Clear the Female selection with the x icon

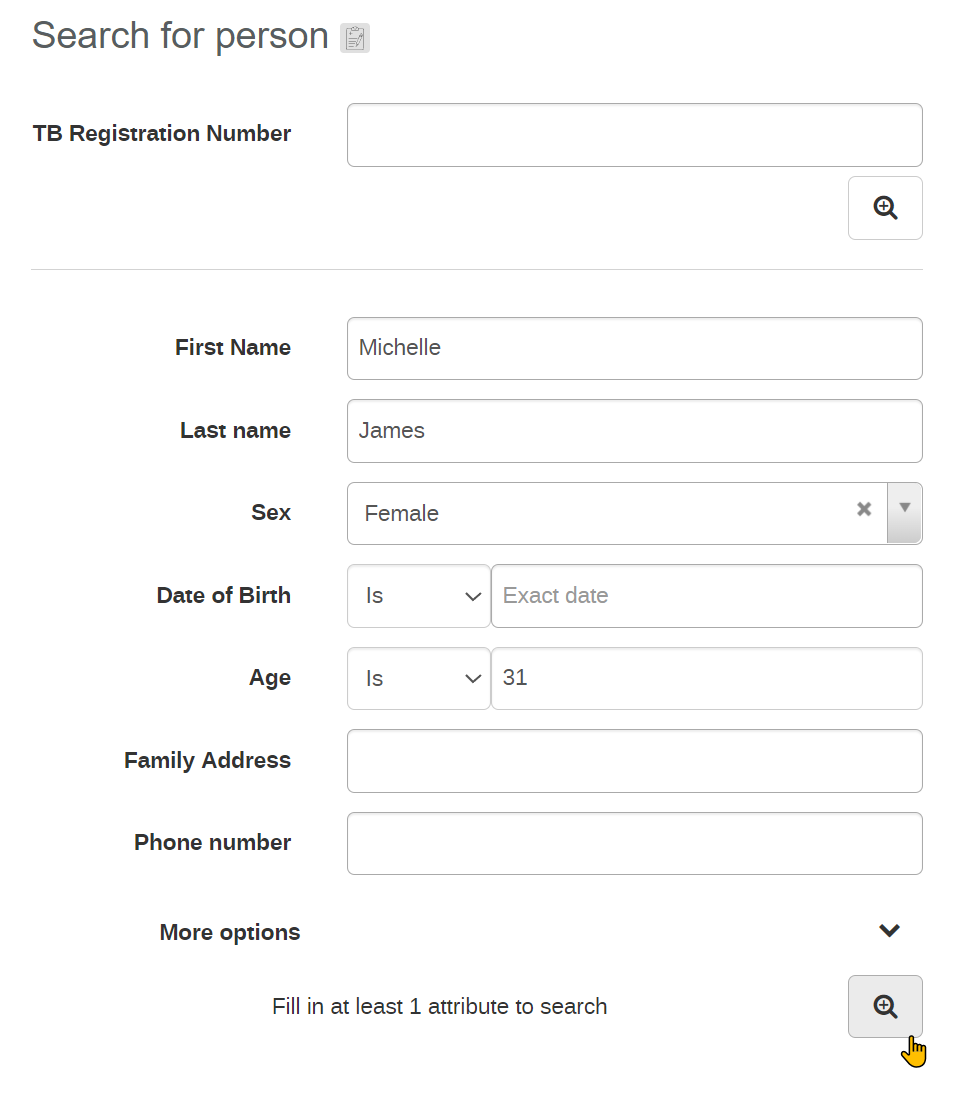(864, 509)
